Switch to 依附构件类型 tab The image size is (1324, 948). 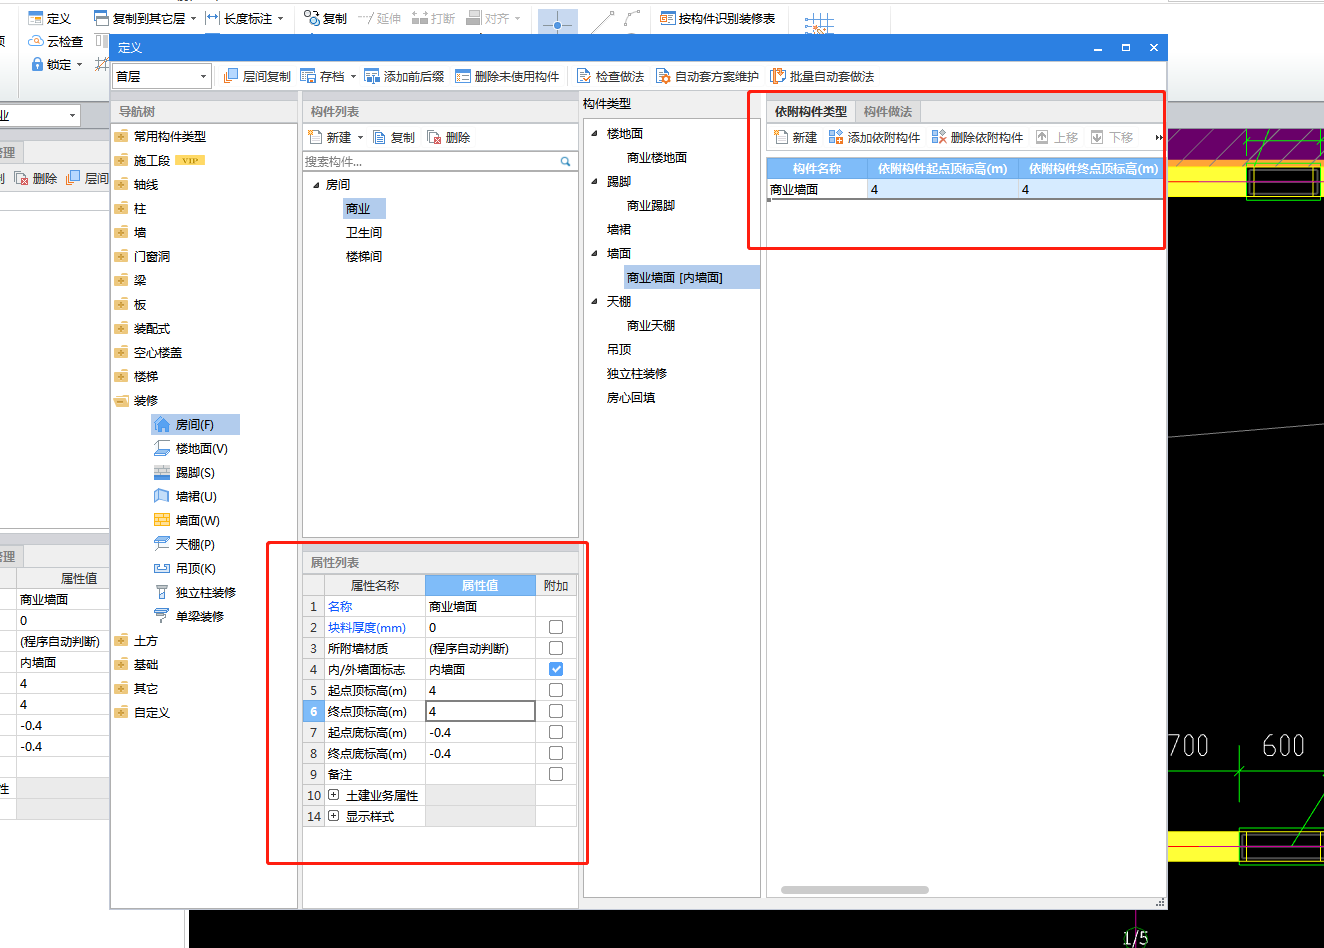click(811, 111)
